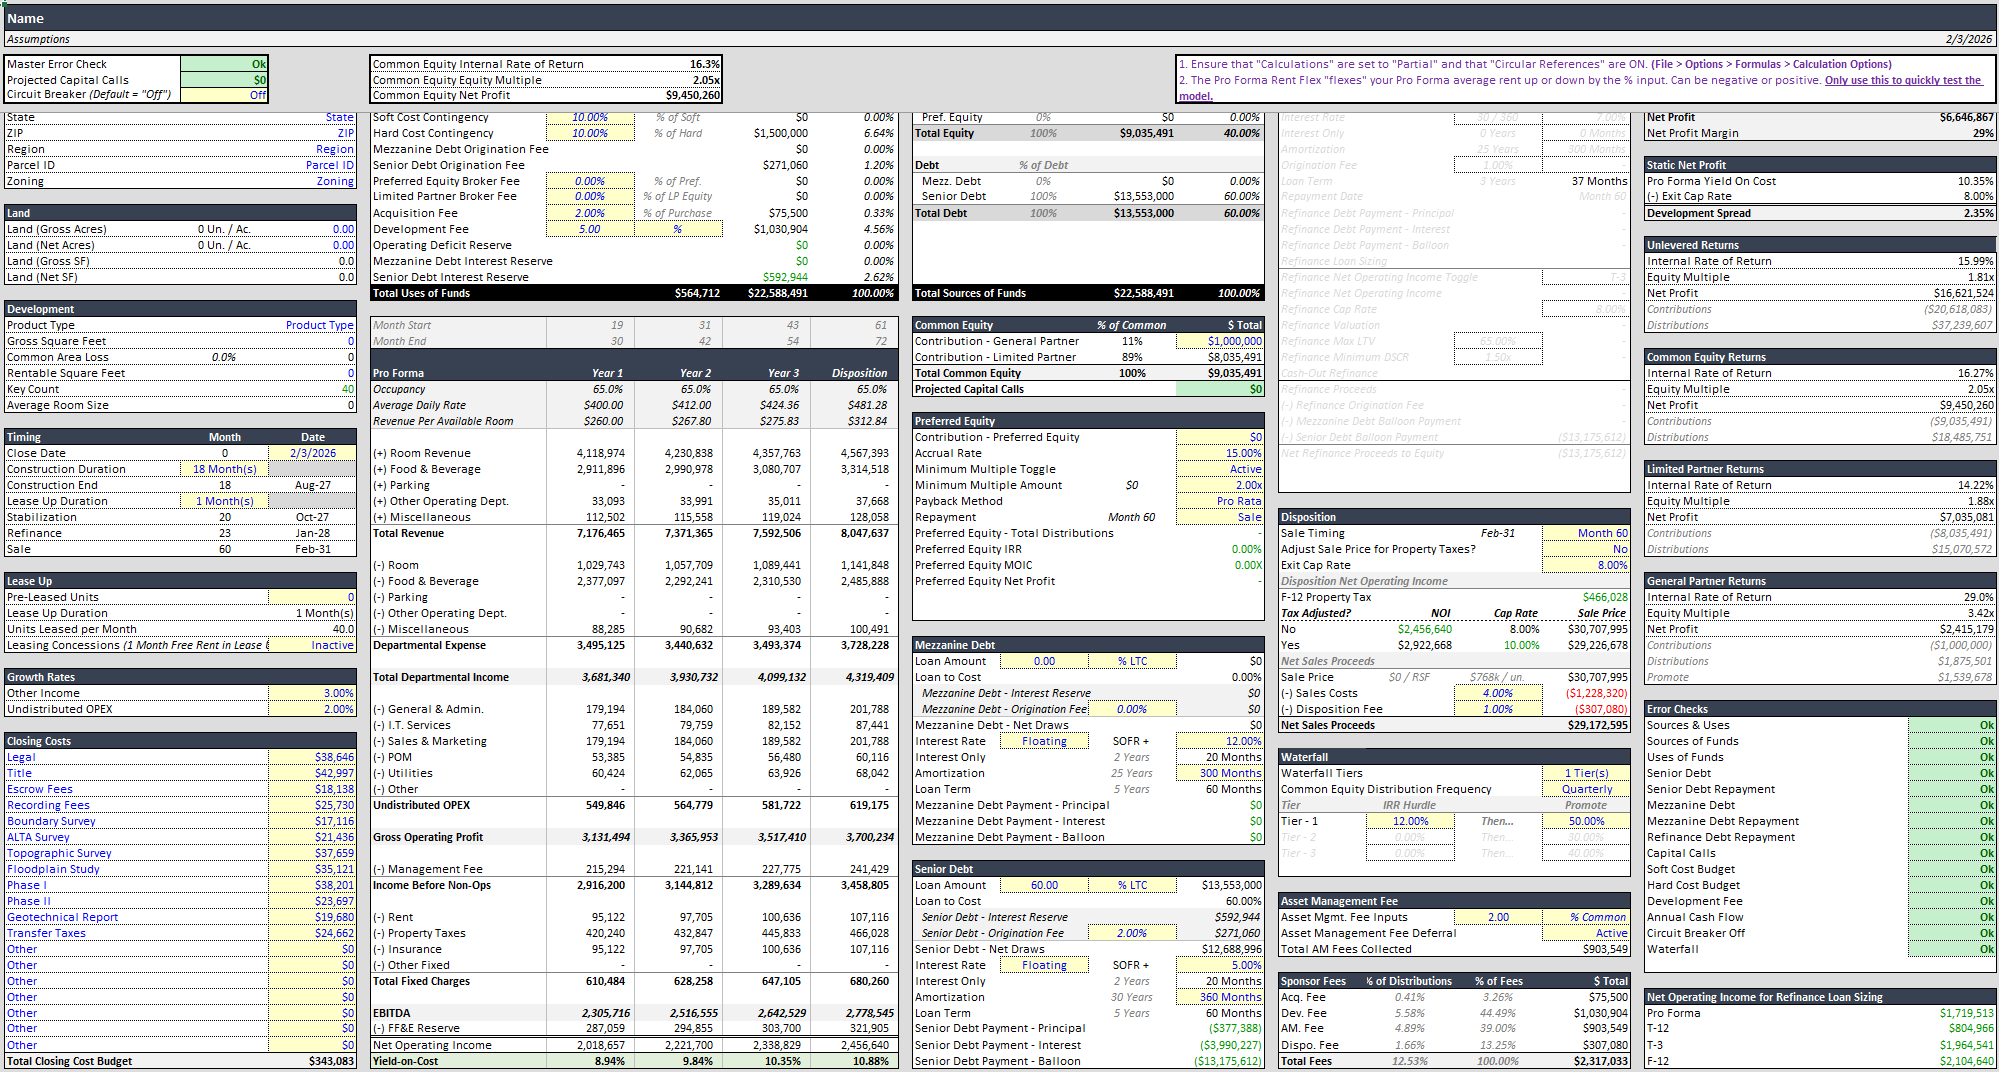This screenshot has width=1999, height=1072.
Task: Edit the Senior Debt Loan Amount 60.00 input
Action: pos(1044,885)
